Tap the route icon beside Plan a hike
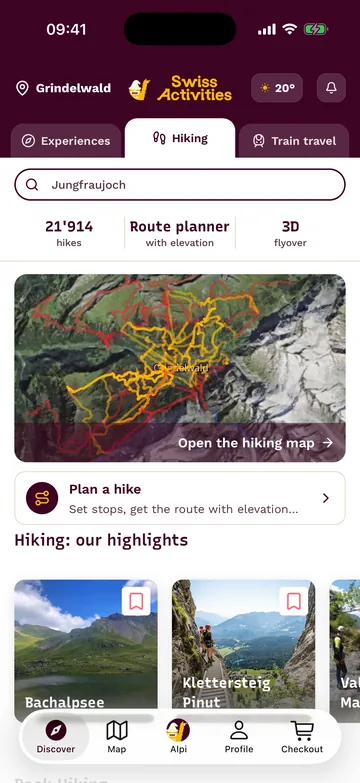 pos(42,498)
